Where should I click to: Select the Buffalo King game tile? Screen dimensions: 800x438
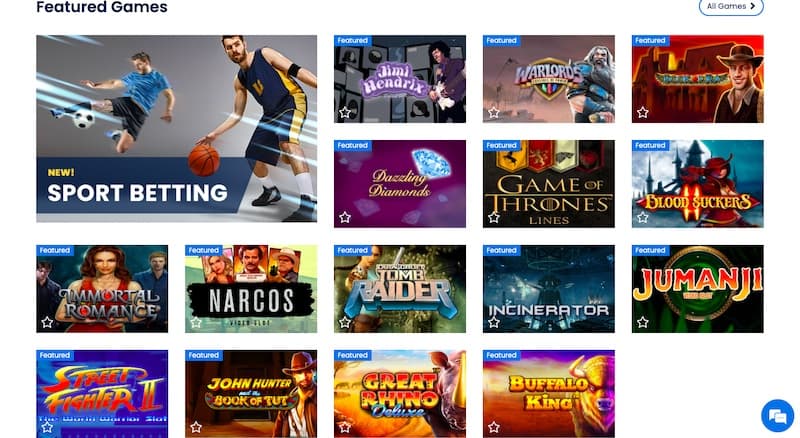(x=549, y=394)
